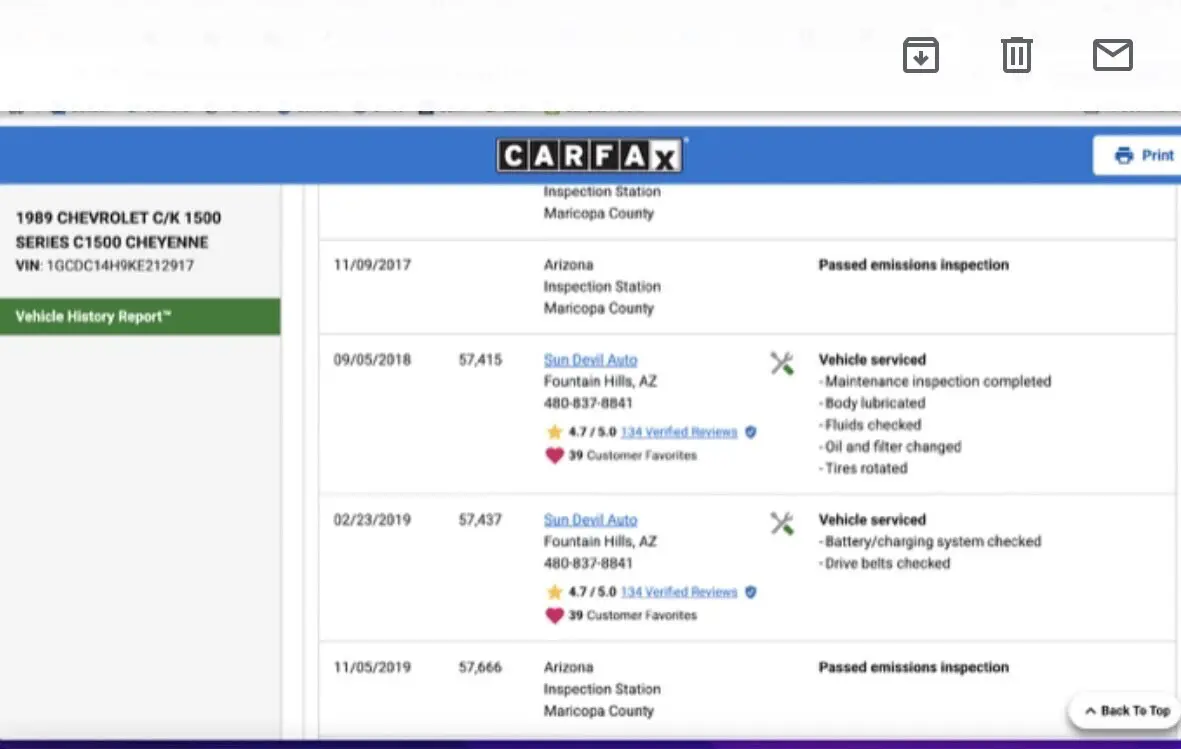
Task: Click the archive icon in top bar
Action: (x=920, y=55)
